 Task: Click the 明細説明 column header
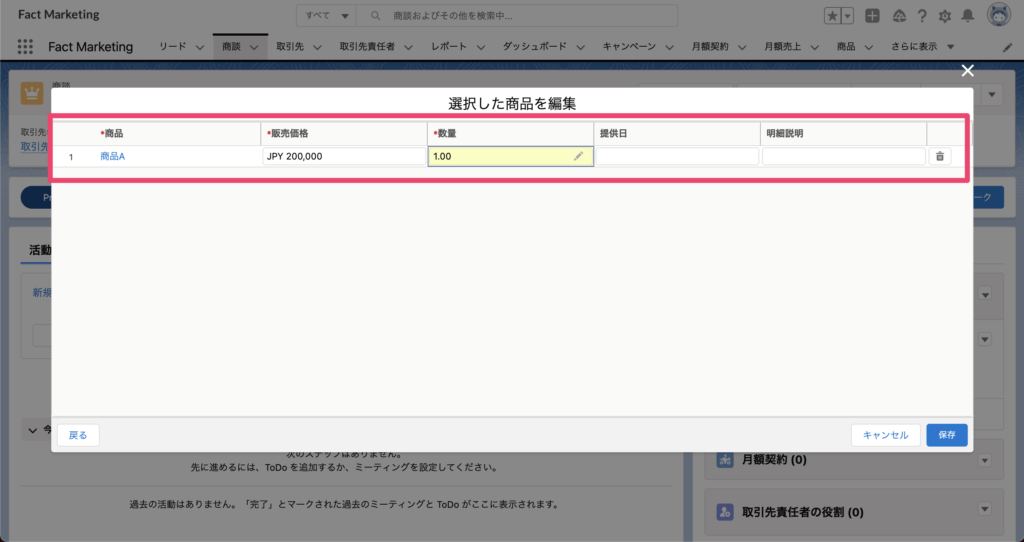(844, 133)
